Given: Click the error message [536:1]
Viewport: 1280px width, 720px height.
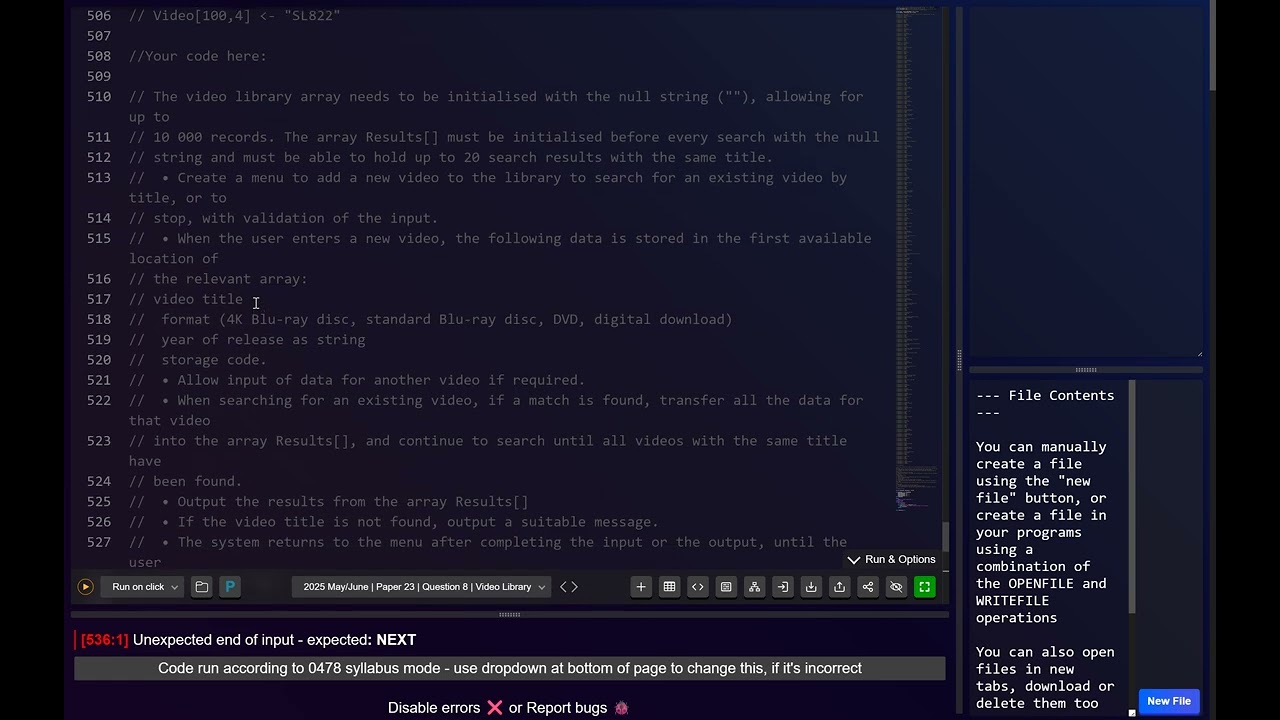Looking at the screenshot, I should [x=248, y=640].
